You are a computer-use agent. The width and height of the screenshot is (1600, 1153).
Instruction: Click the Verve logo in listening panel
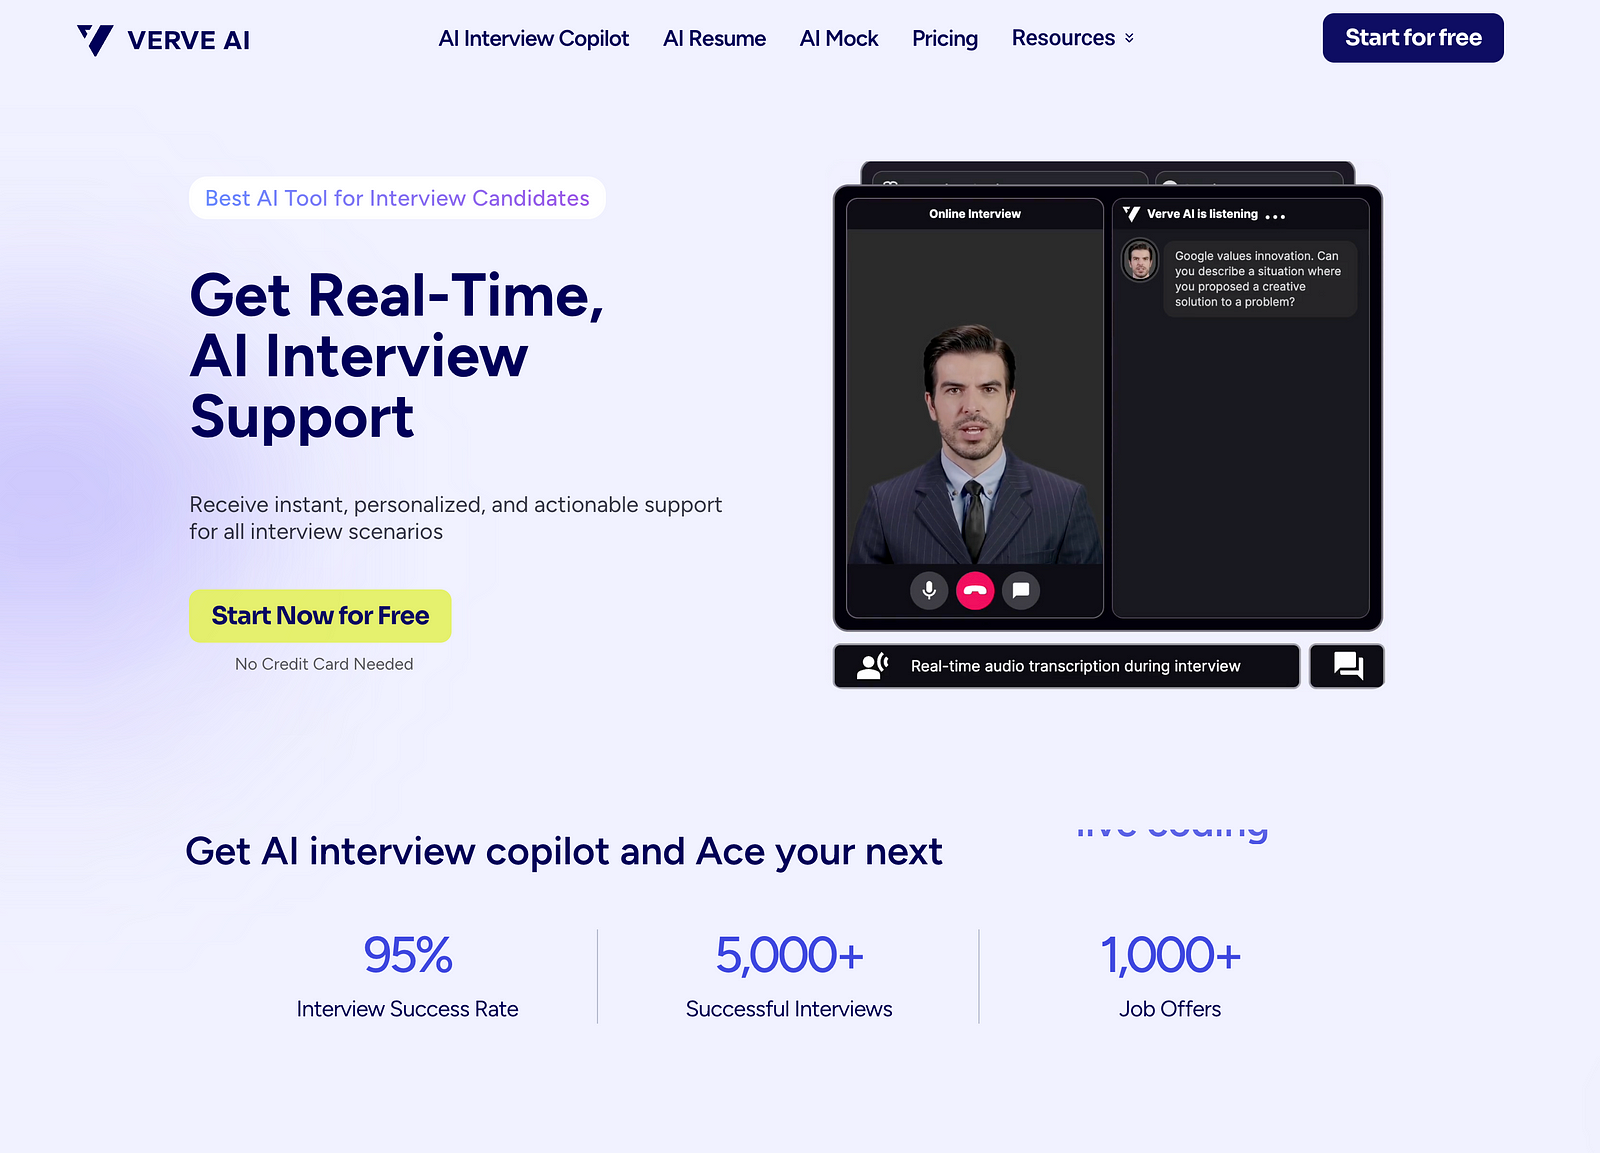pyautogui.click(x=1131, y=214)
